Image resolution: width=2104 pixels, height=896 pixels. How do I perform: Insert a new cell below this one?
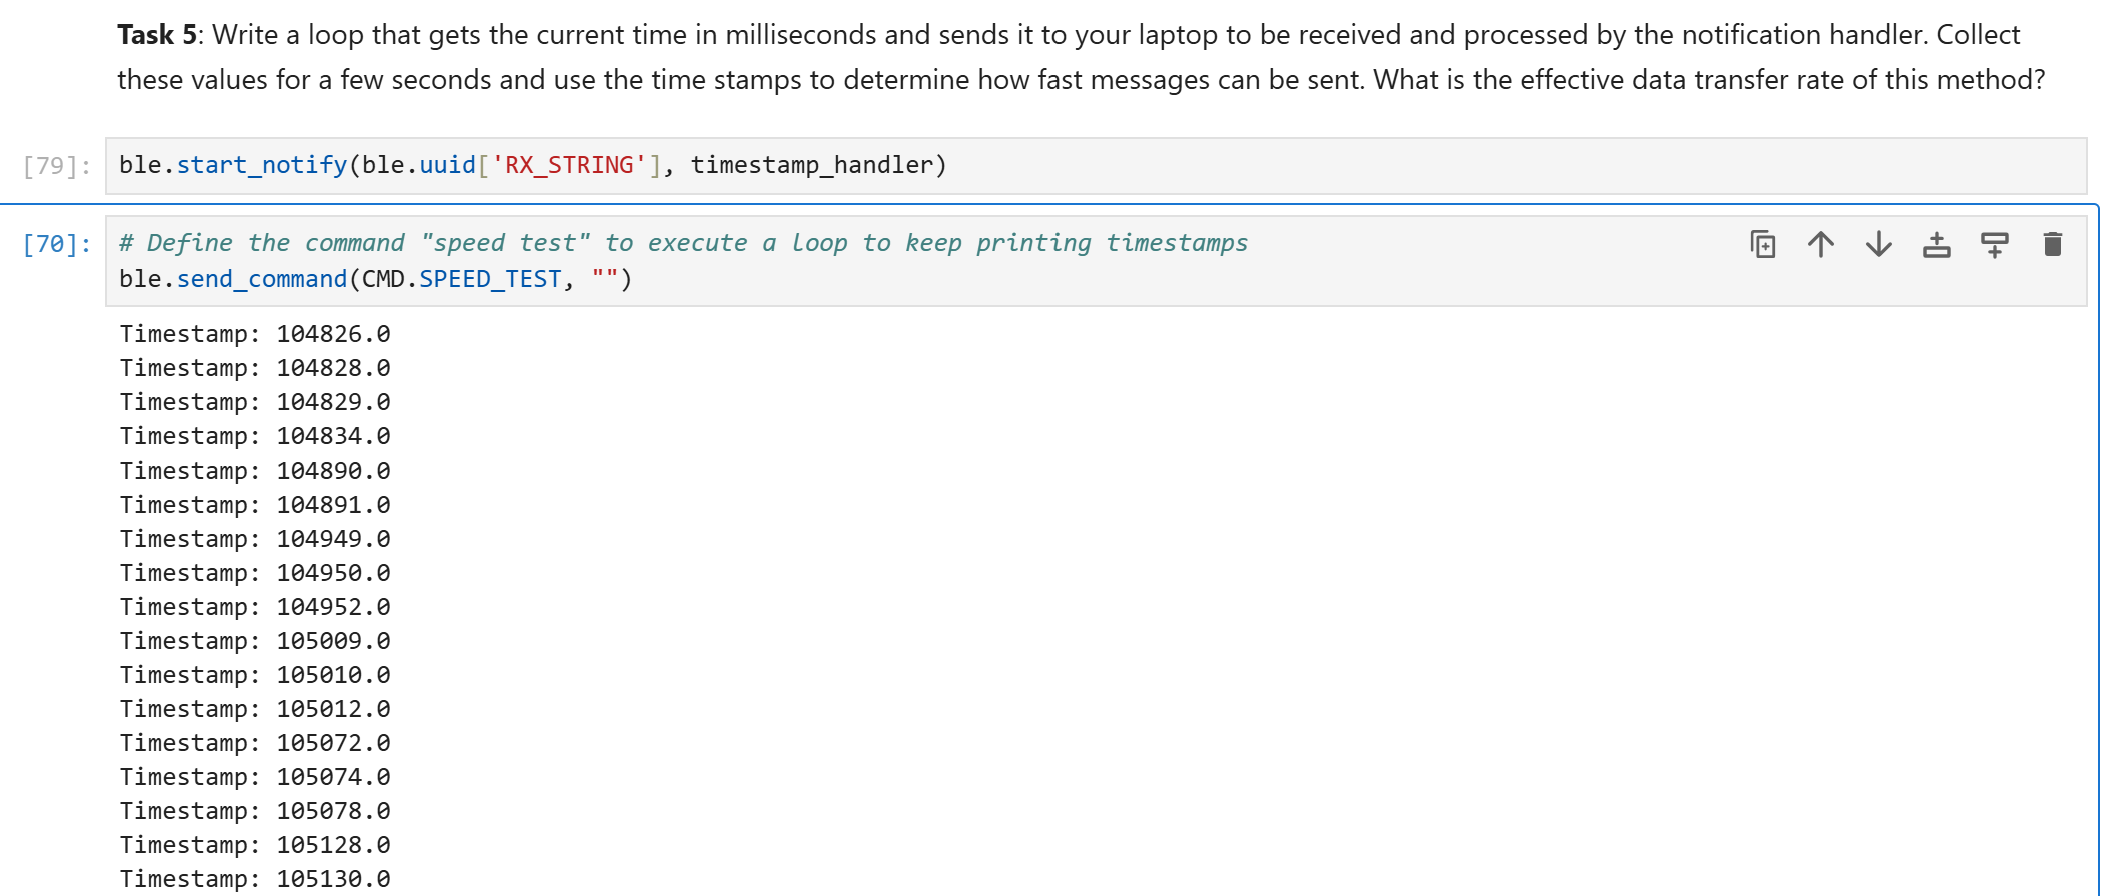[1995, 244]
